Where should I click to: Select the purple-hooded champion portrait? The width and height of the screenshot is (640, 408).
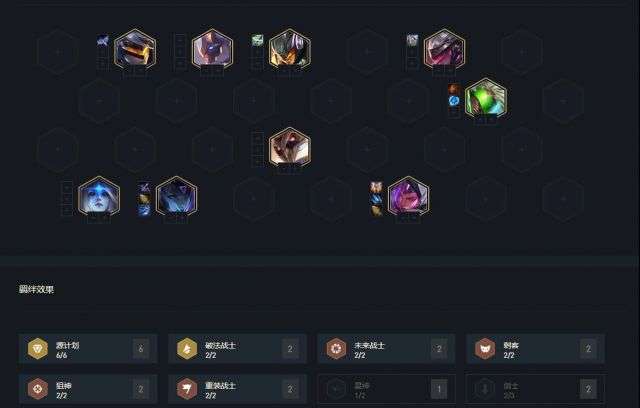point(408,196)
